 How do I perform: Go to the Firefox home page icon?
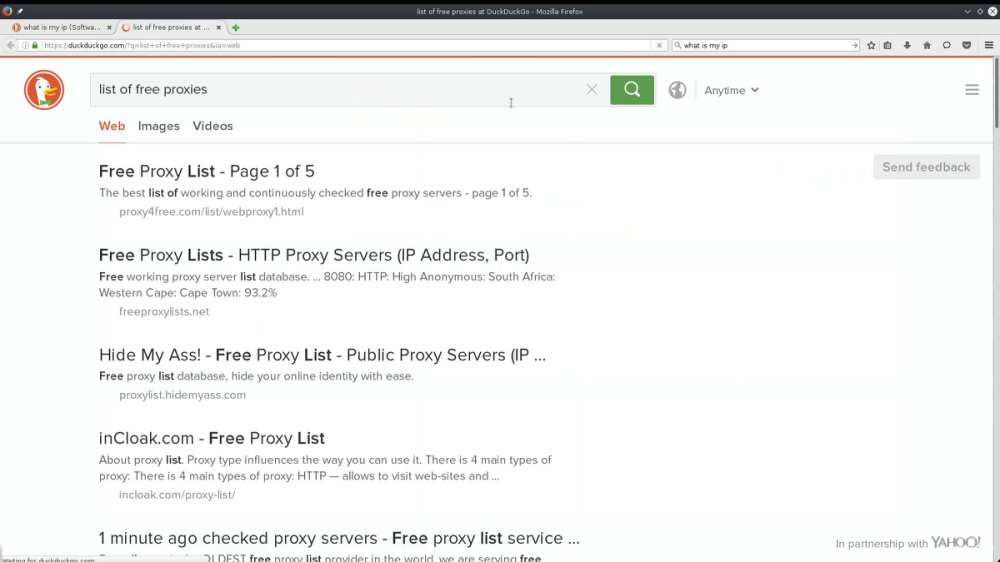click(927, 45)
